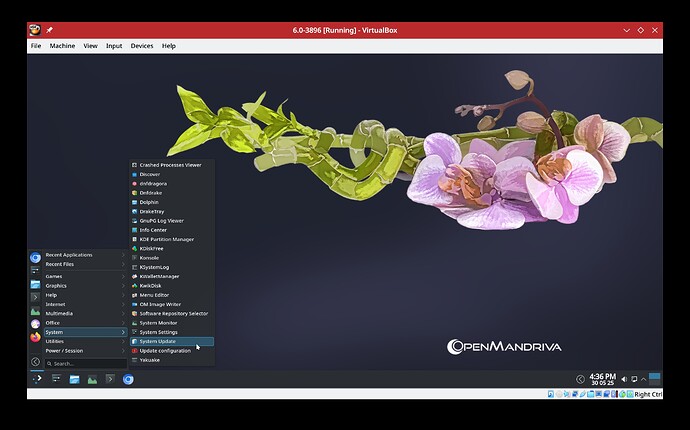The image size is (690, 430).
Task: Click the display icon next to the volume icon
Action: pos(634,379)
